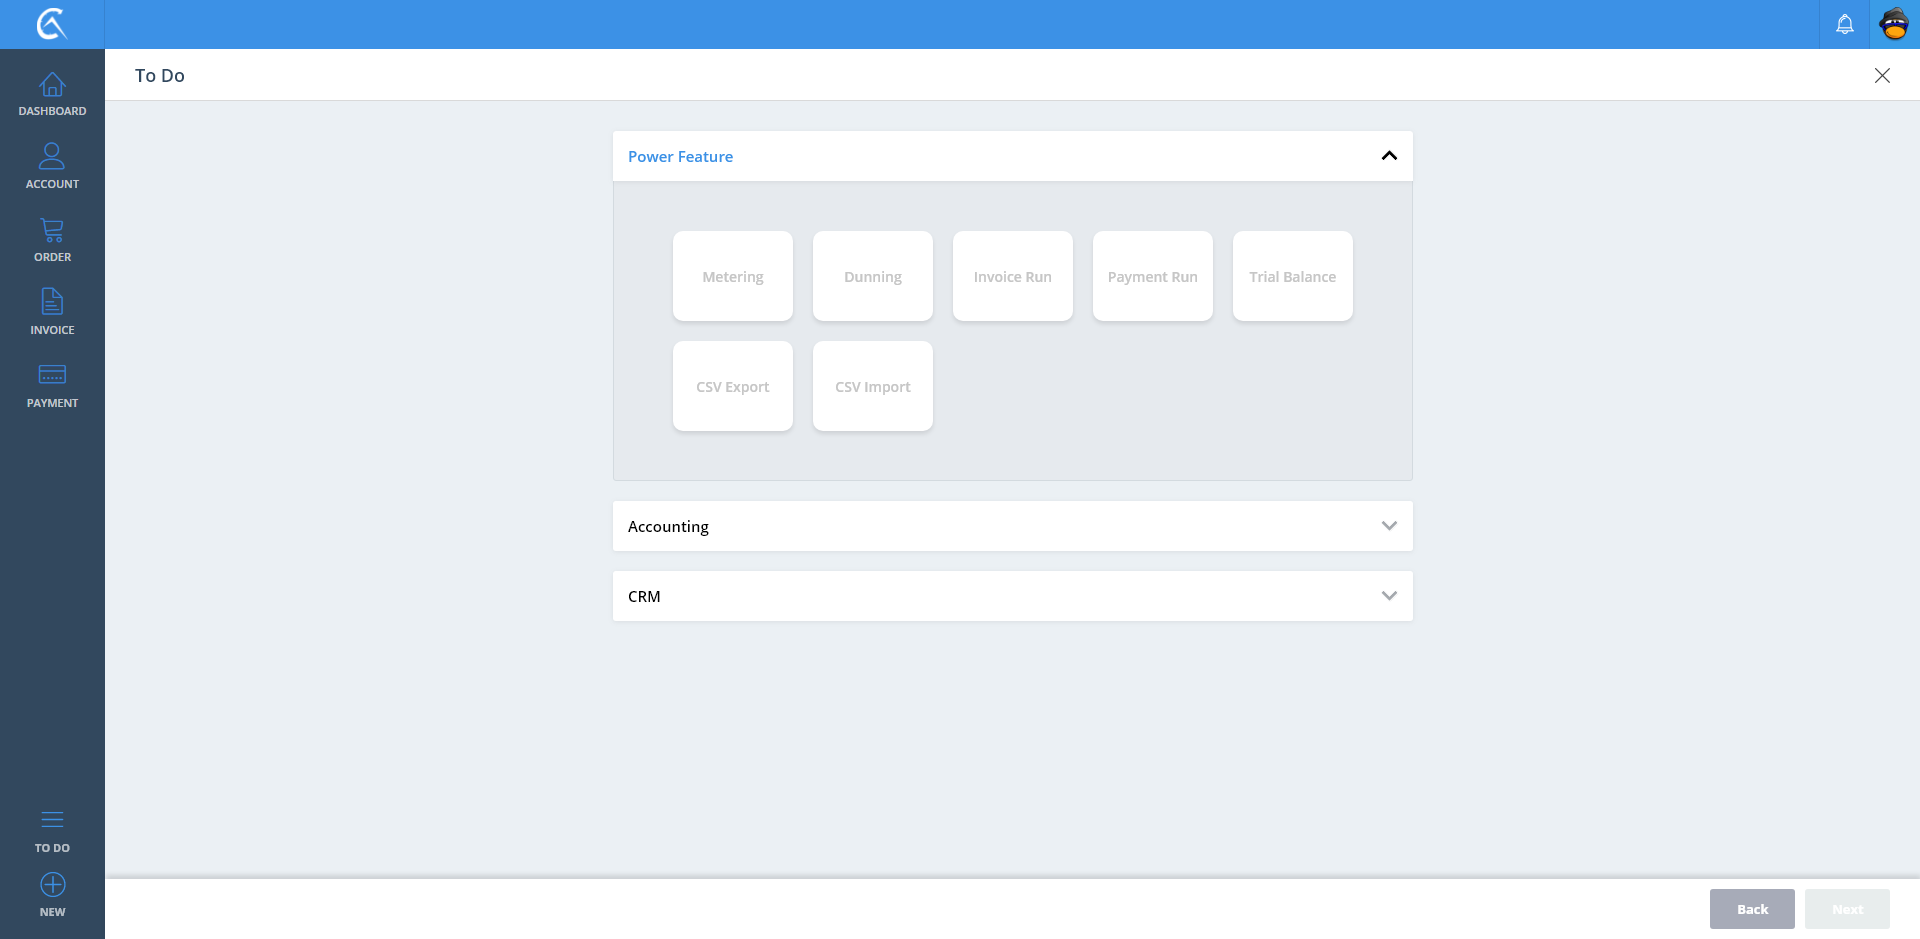Open the Order cart icon
This screenshot has width=1920, height=939.
click(52, 231)
